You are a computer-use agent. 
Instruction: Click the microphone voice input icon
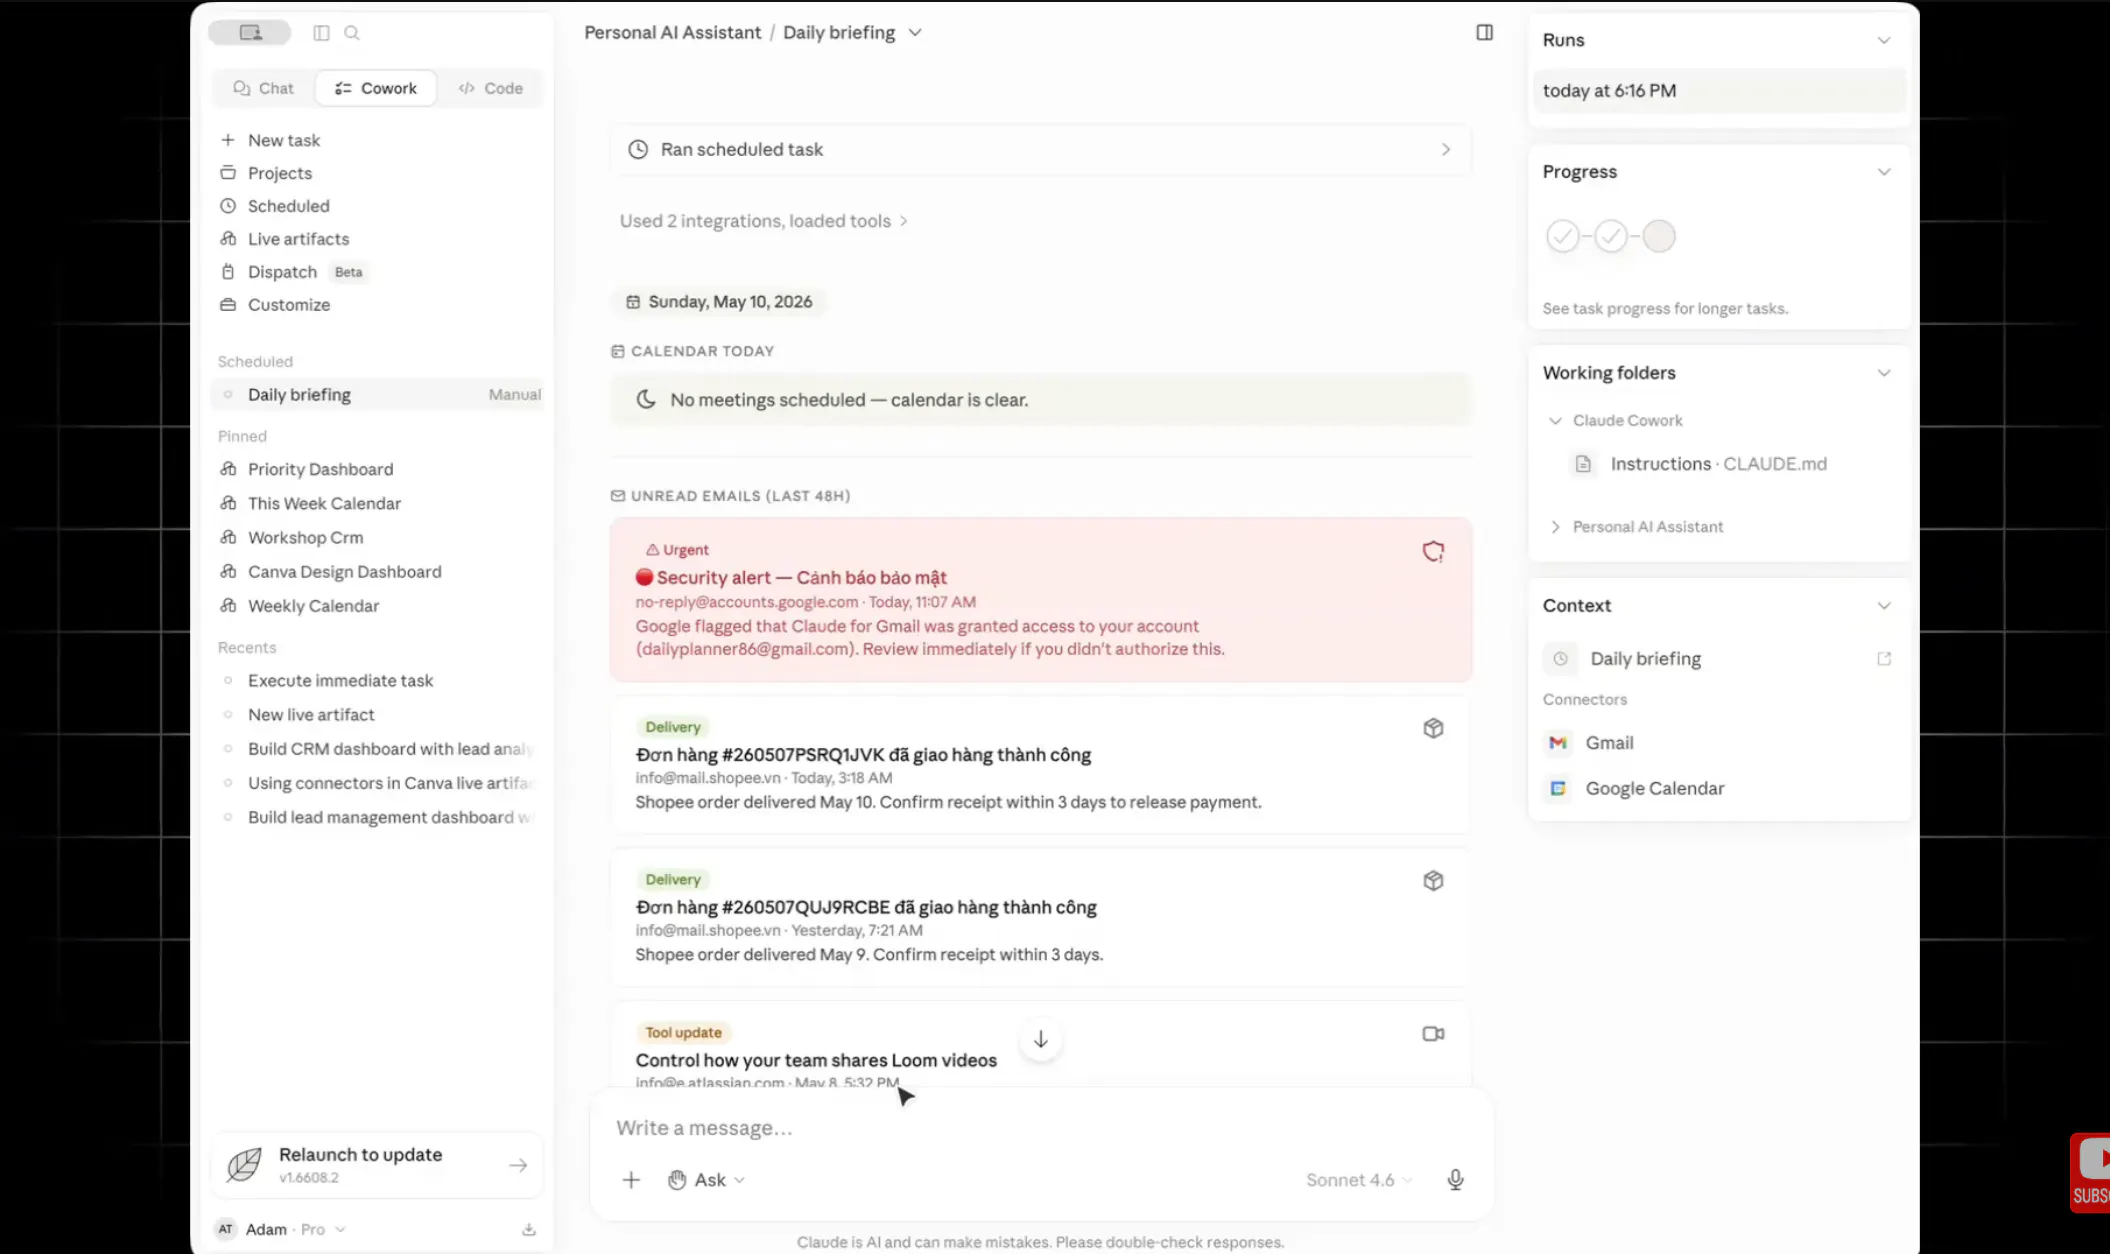coord(1455,1180)
